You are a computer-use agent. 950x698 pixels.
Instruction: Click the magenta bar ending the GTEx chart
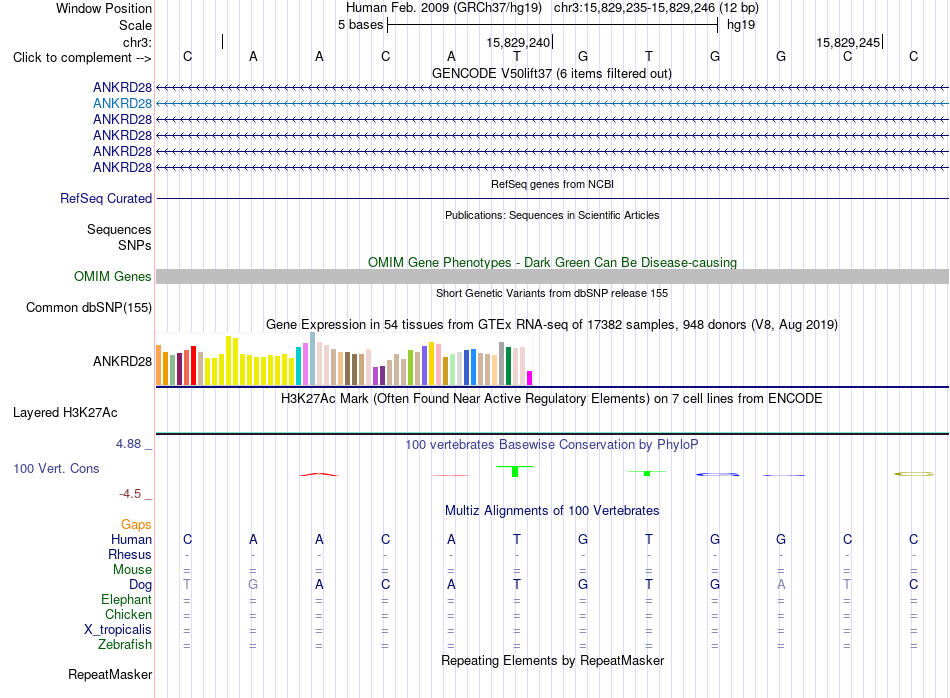click(x=530, y=378)
